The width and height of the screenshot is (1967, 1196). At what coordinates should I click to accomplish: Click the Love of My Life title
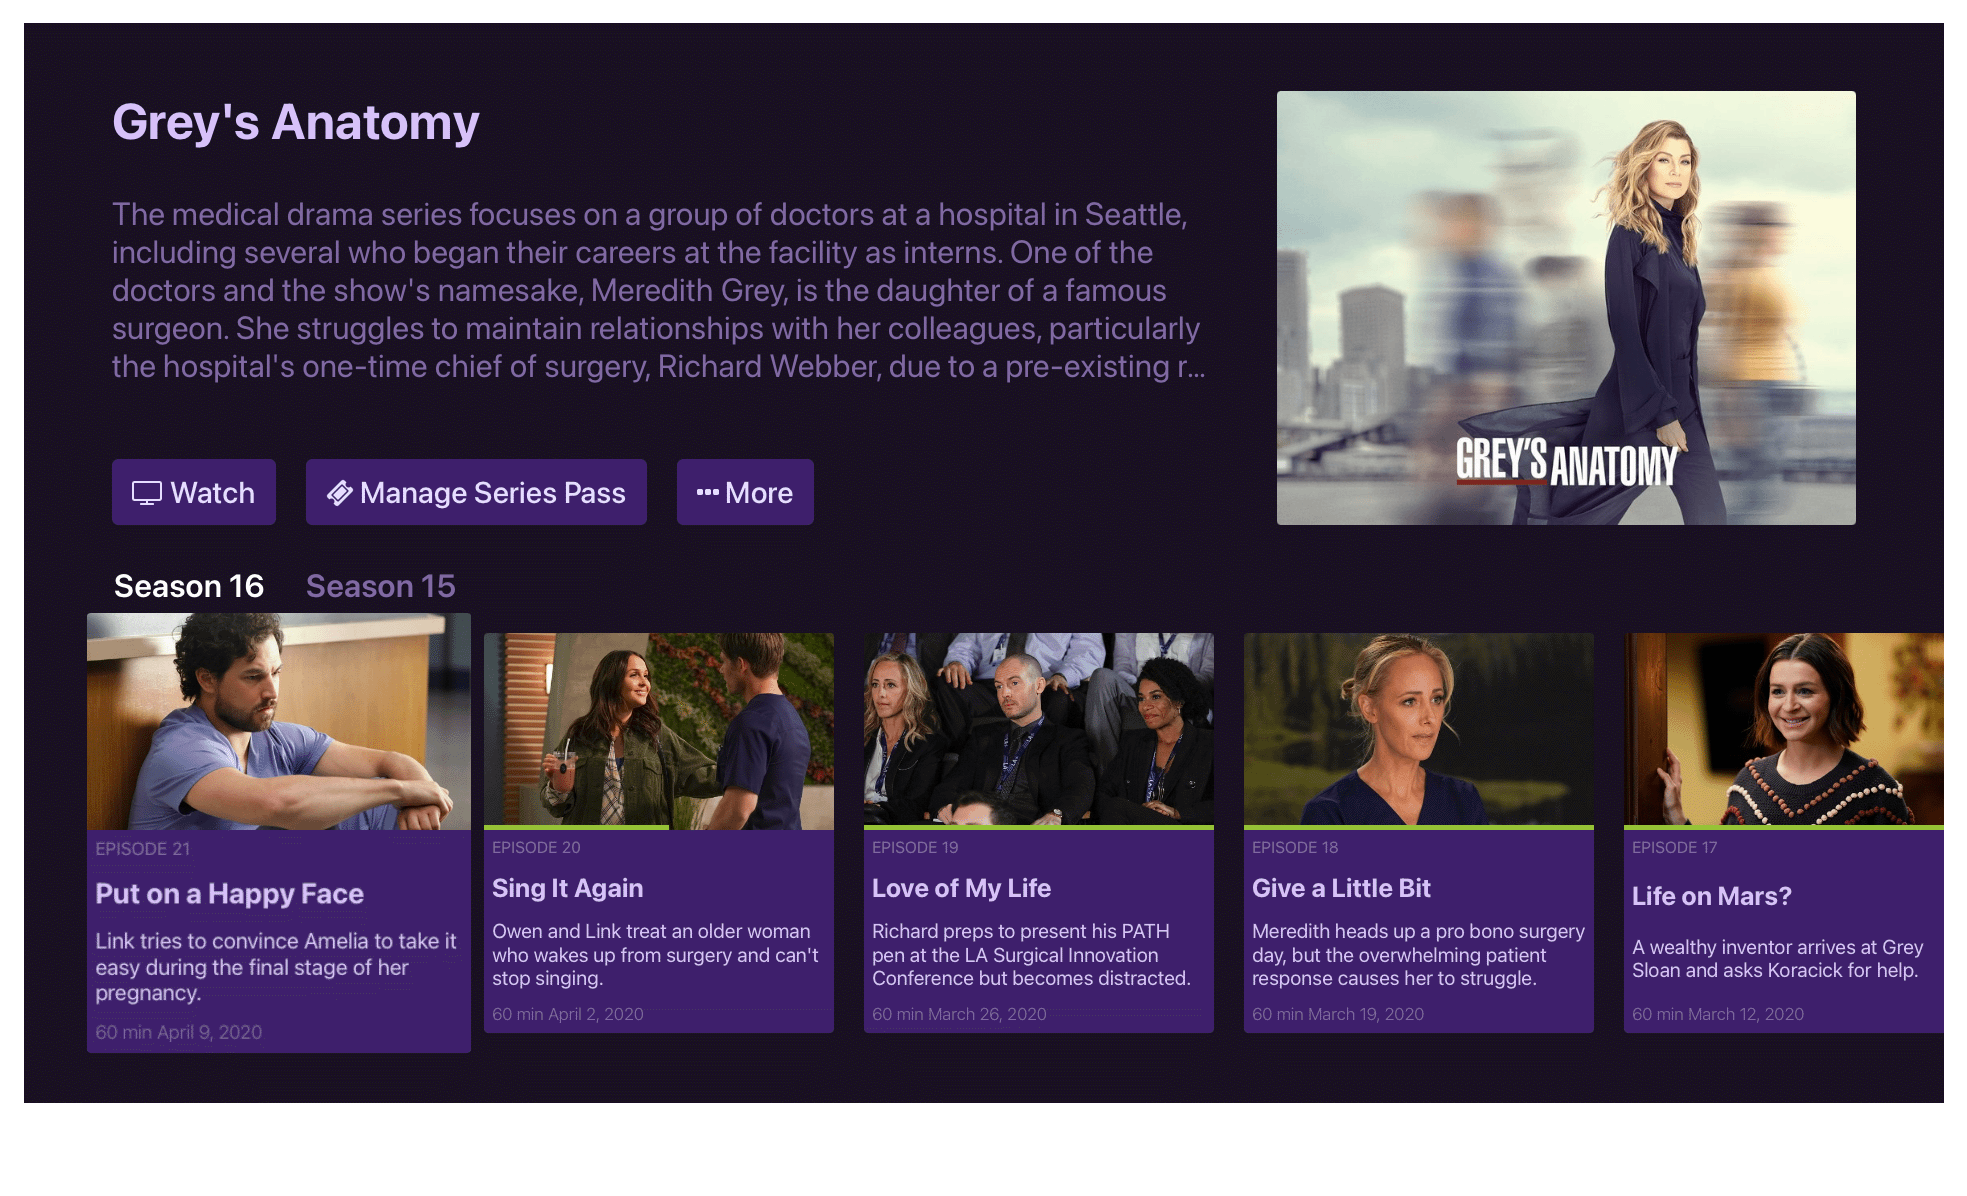962,888
